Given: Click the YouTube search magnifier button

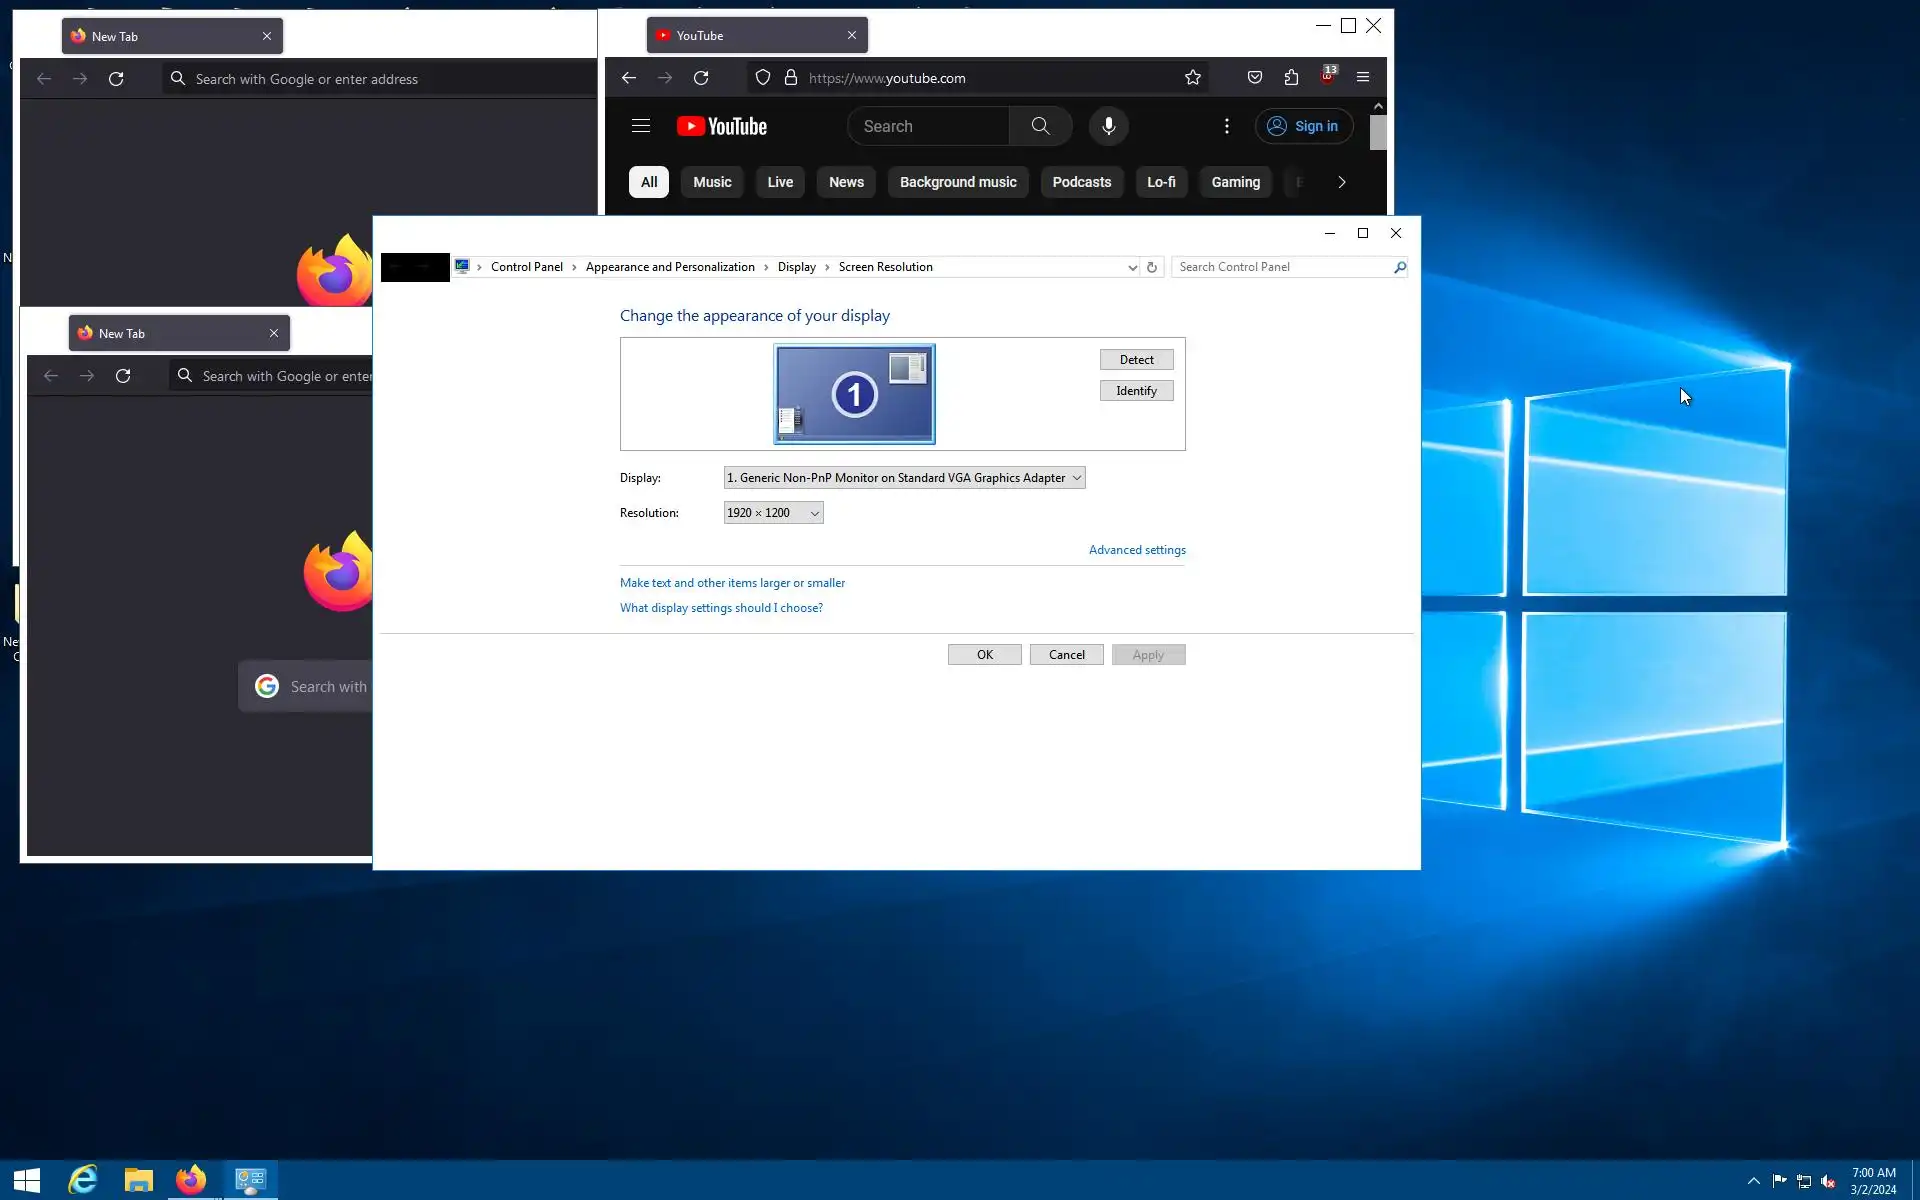Looking at the screenshot, I should click(1040, 126).
